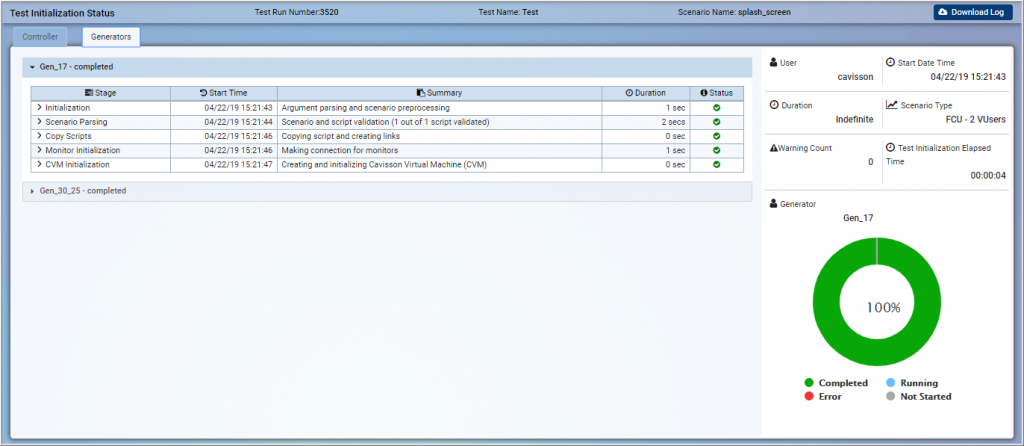Expand the CVM Initialization stage row

[x=39, y=165]
